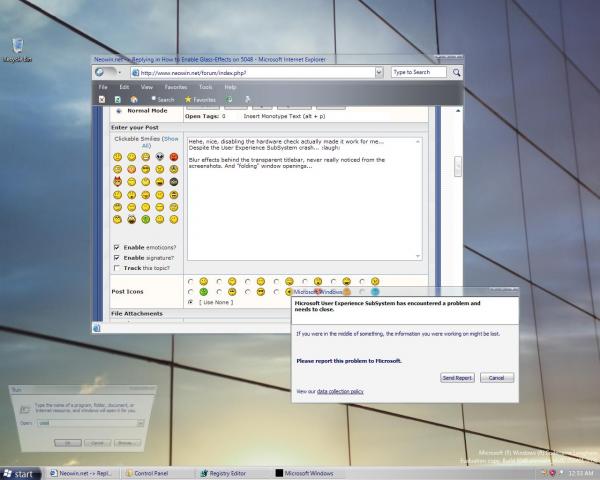Open the Tools menu
Screen dimensions: 600x480
[205, 87]
